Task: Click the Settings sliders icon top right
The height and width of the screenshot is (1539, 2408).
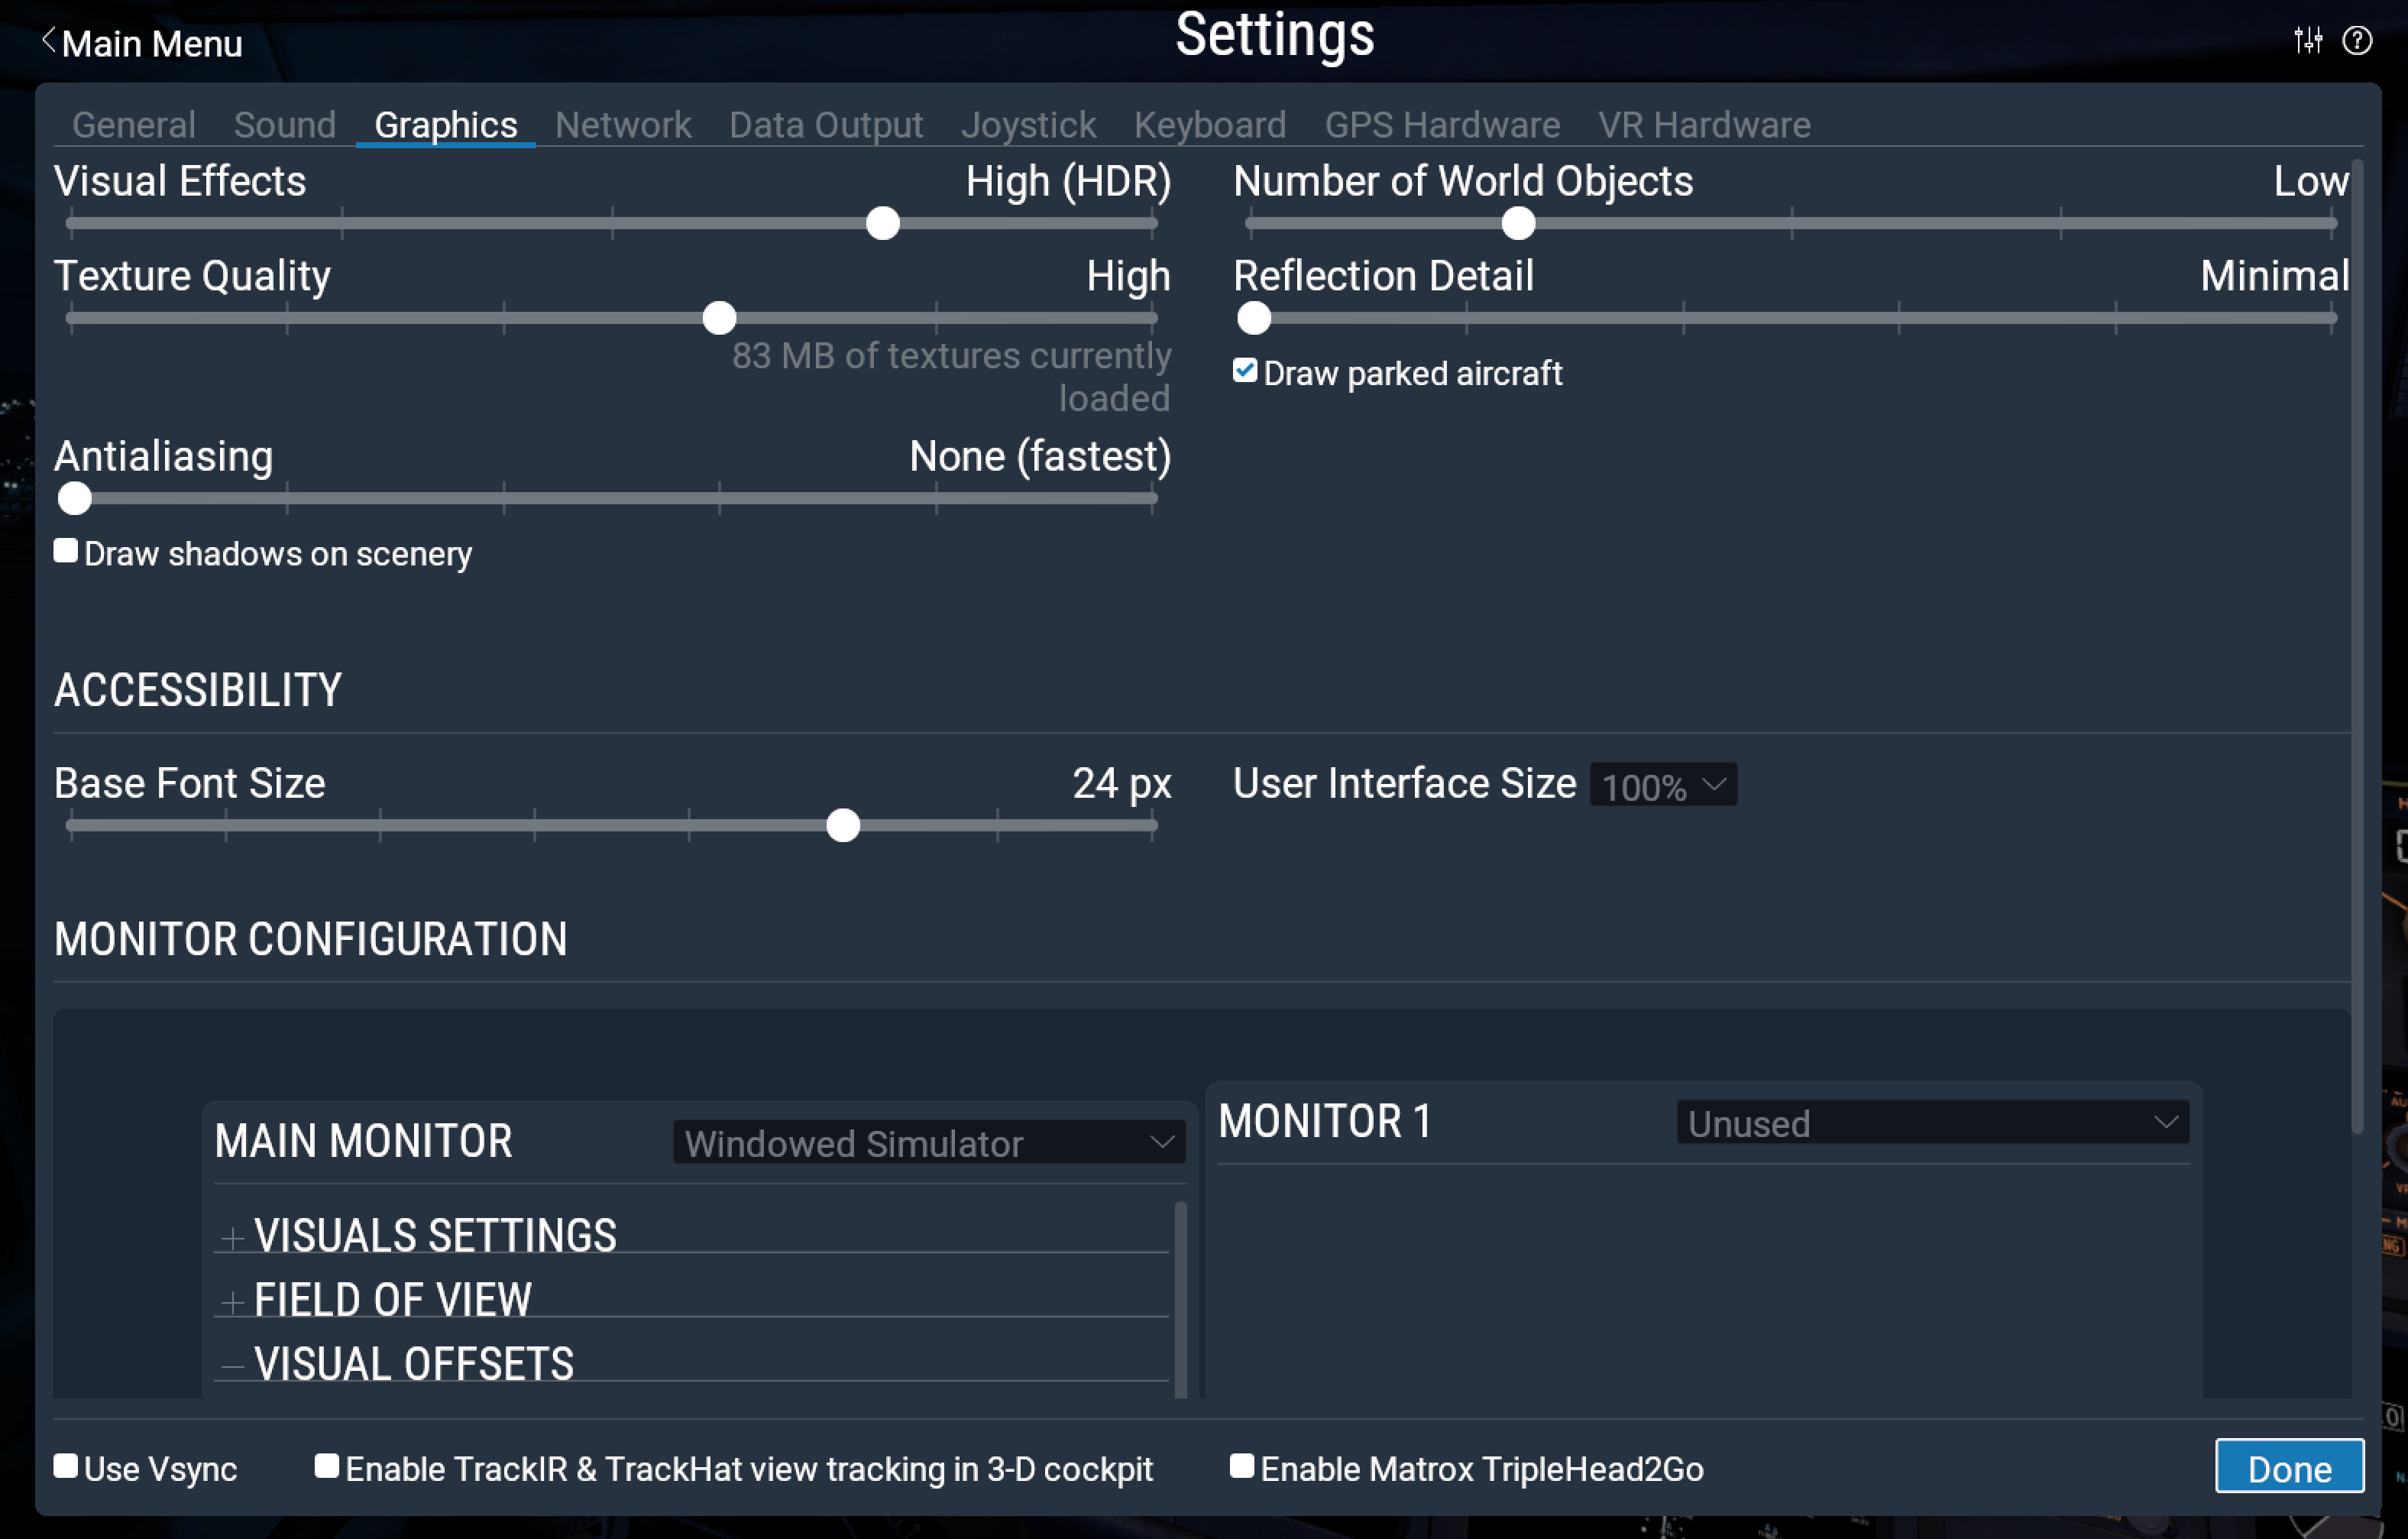Action: (x=2308, y=39)
